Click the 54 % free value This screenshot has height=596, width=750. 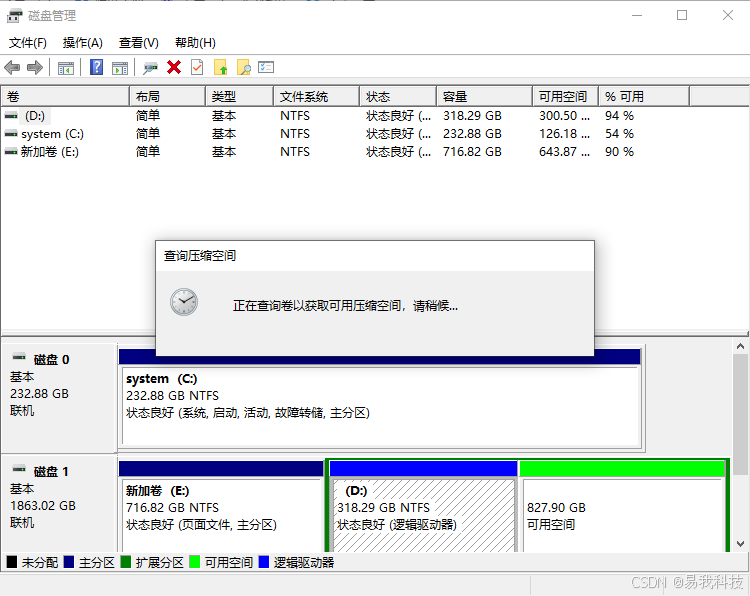click(x=619, y=134)
